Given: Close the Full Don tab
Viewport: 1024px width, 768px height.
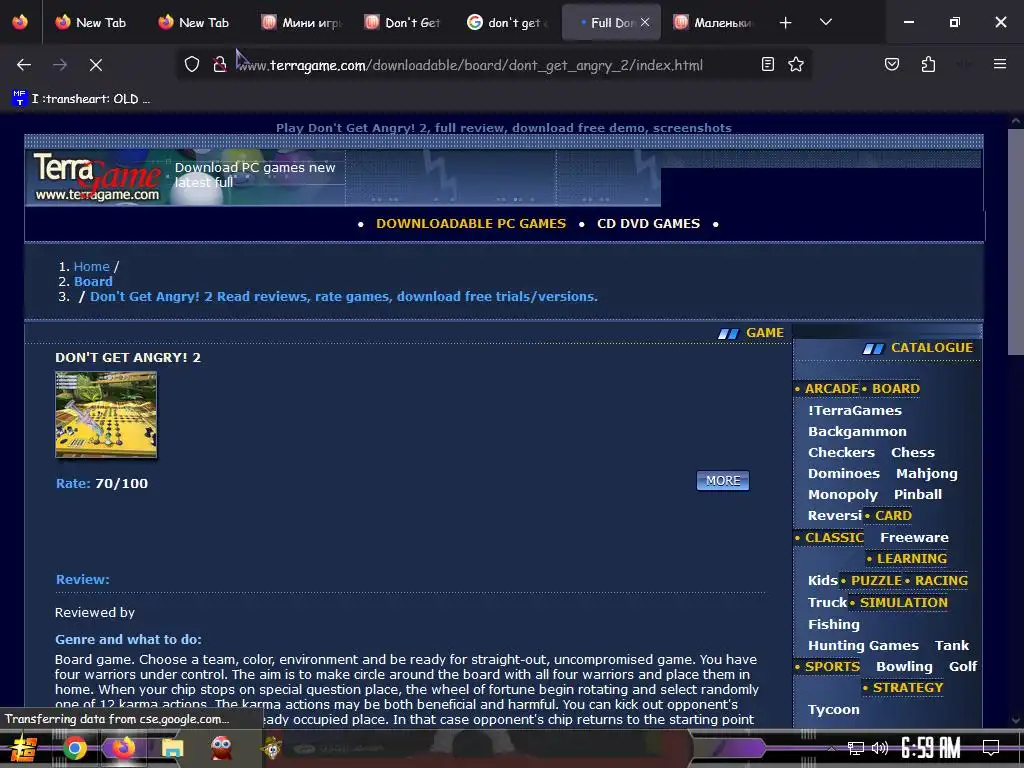Looking at the screenshot, I should coord(645,22).
